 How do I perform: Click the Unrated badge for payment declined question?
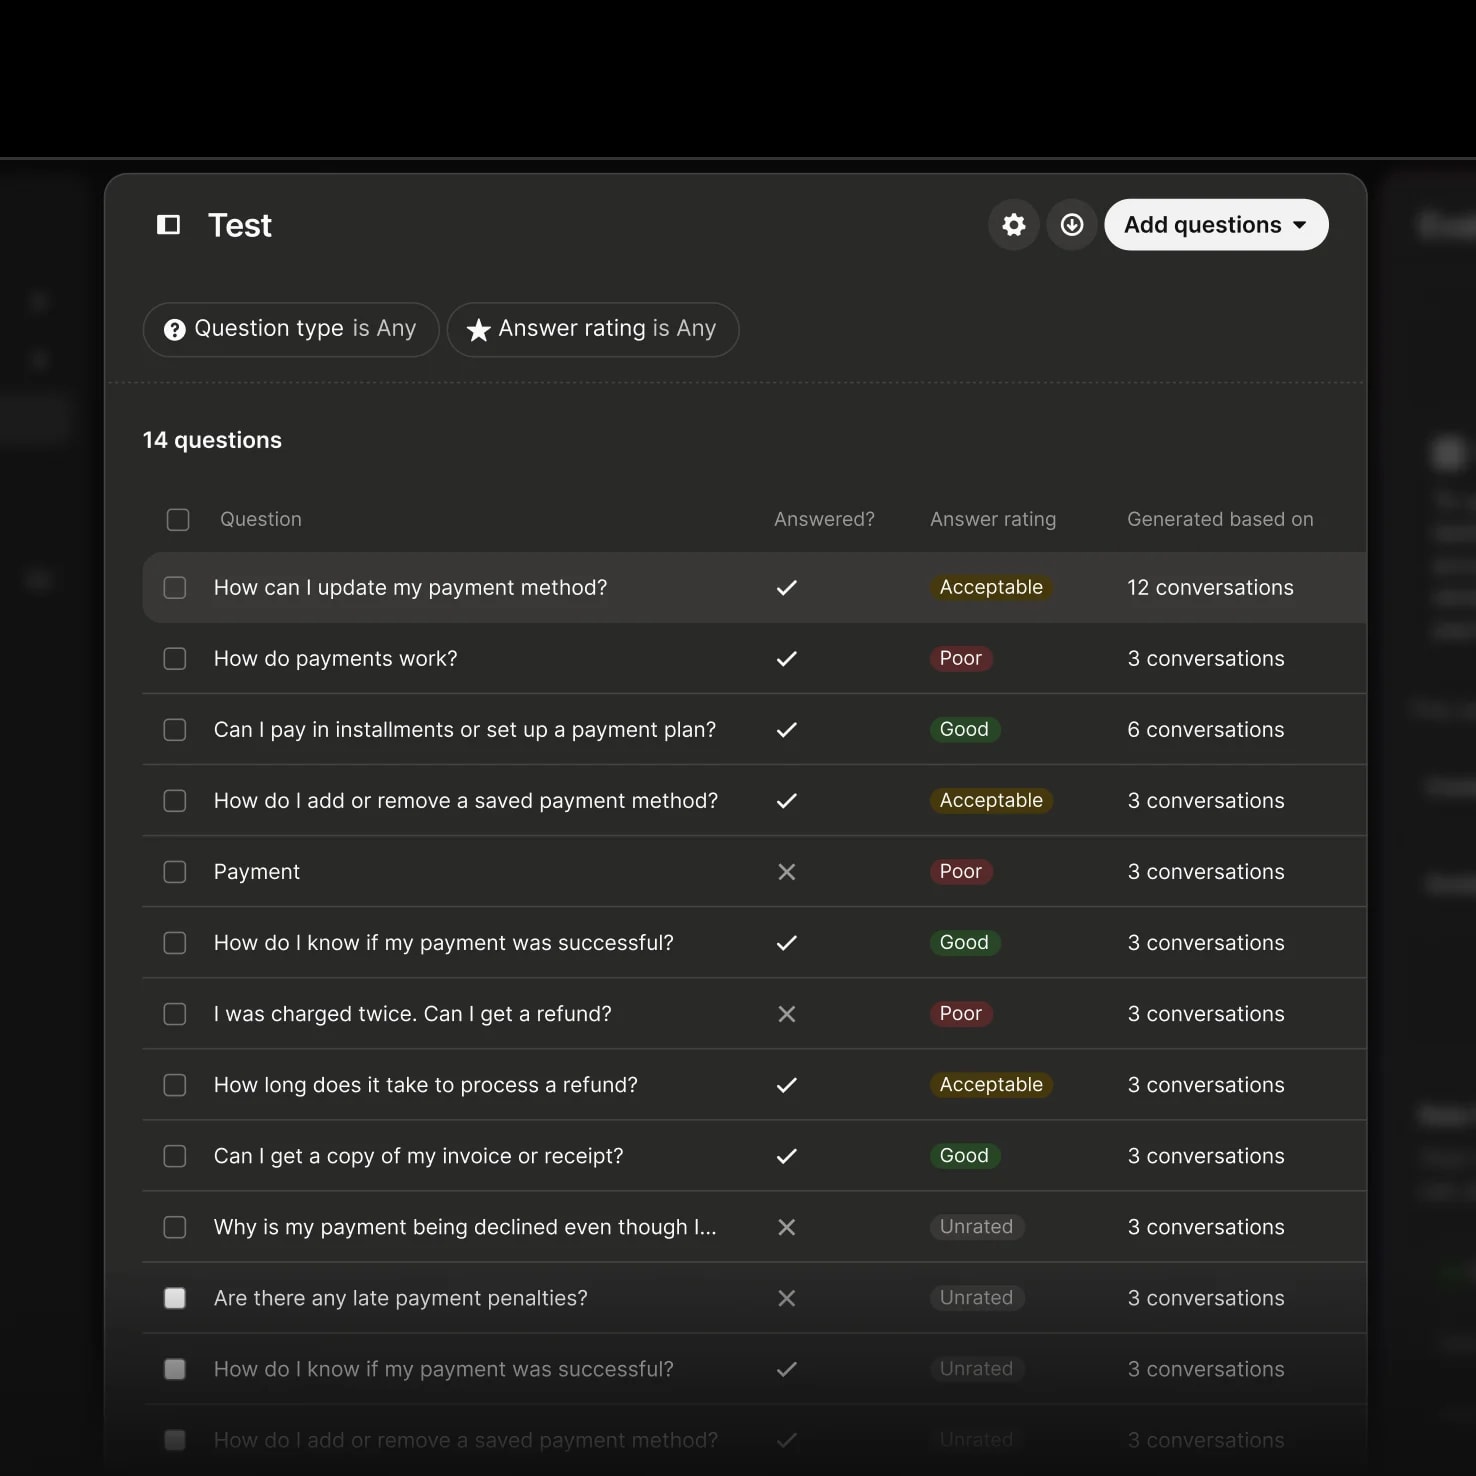(x=976, y=1227)
